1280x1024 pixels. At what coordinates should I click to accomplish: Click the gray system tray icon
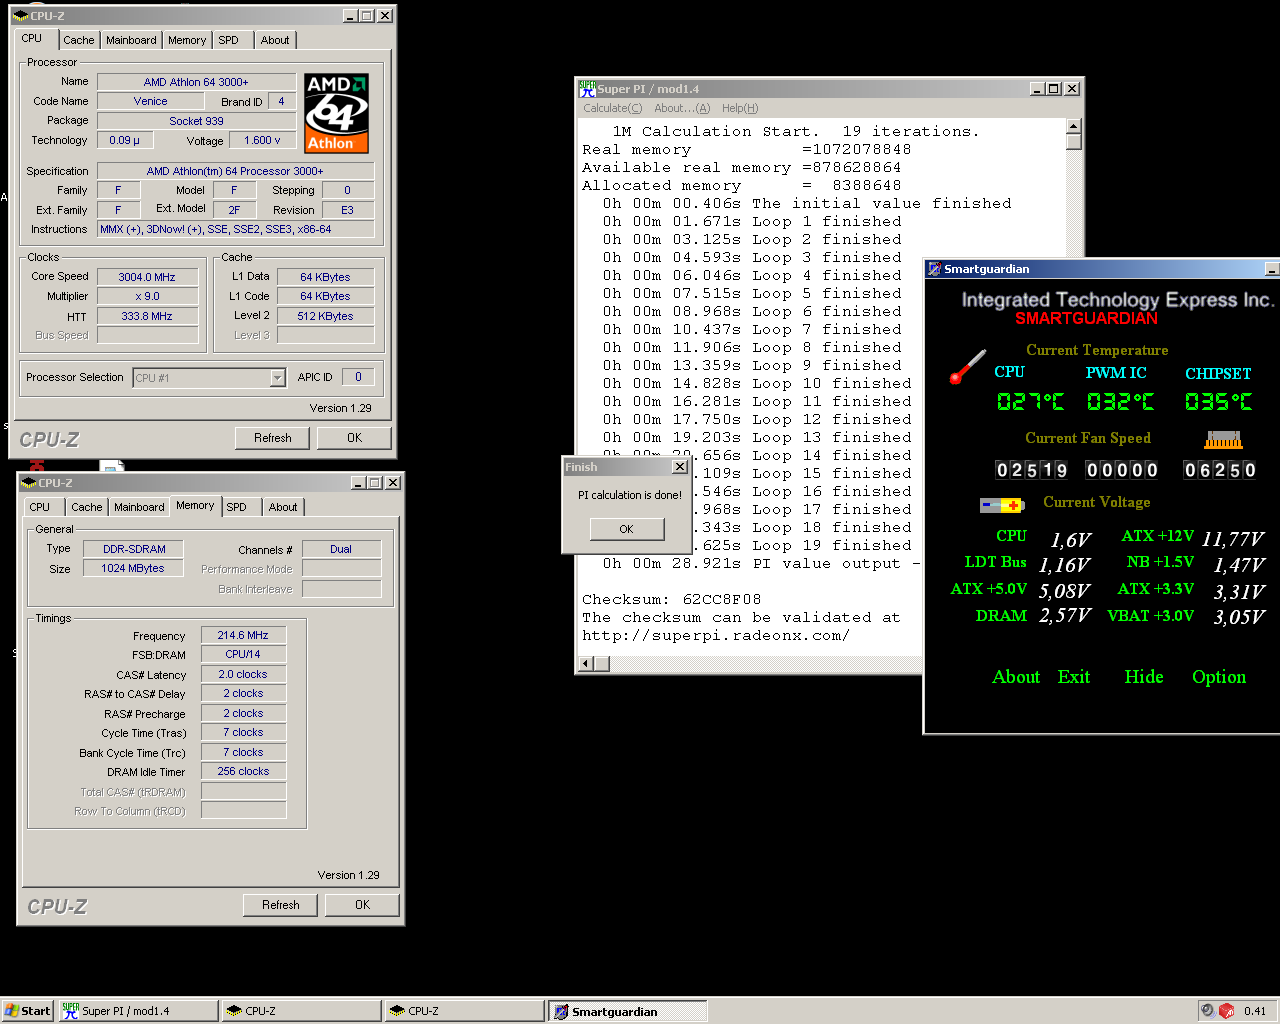tap(1208, 1011)
